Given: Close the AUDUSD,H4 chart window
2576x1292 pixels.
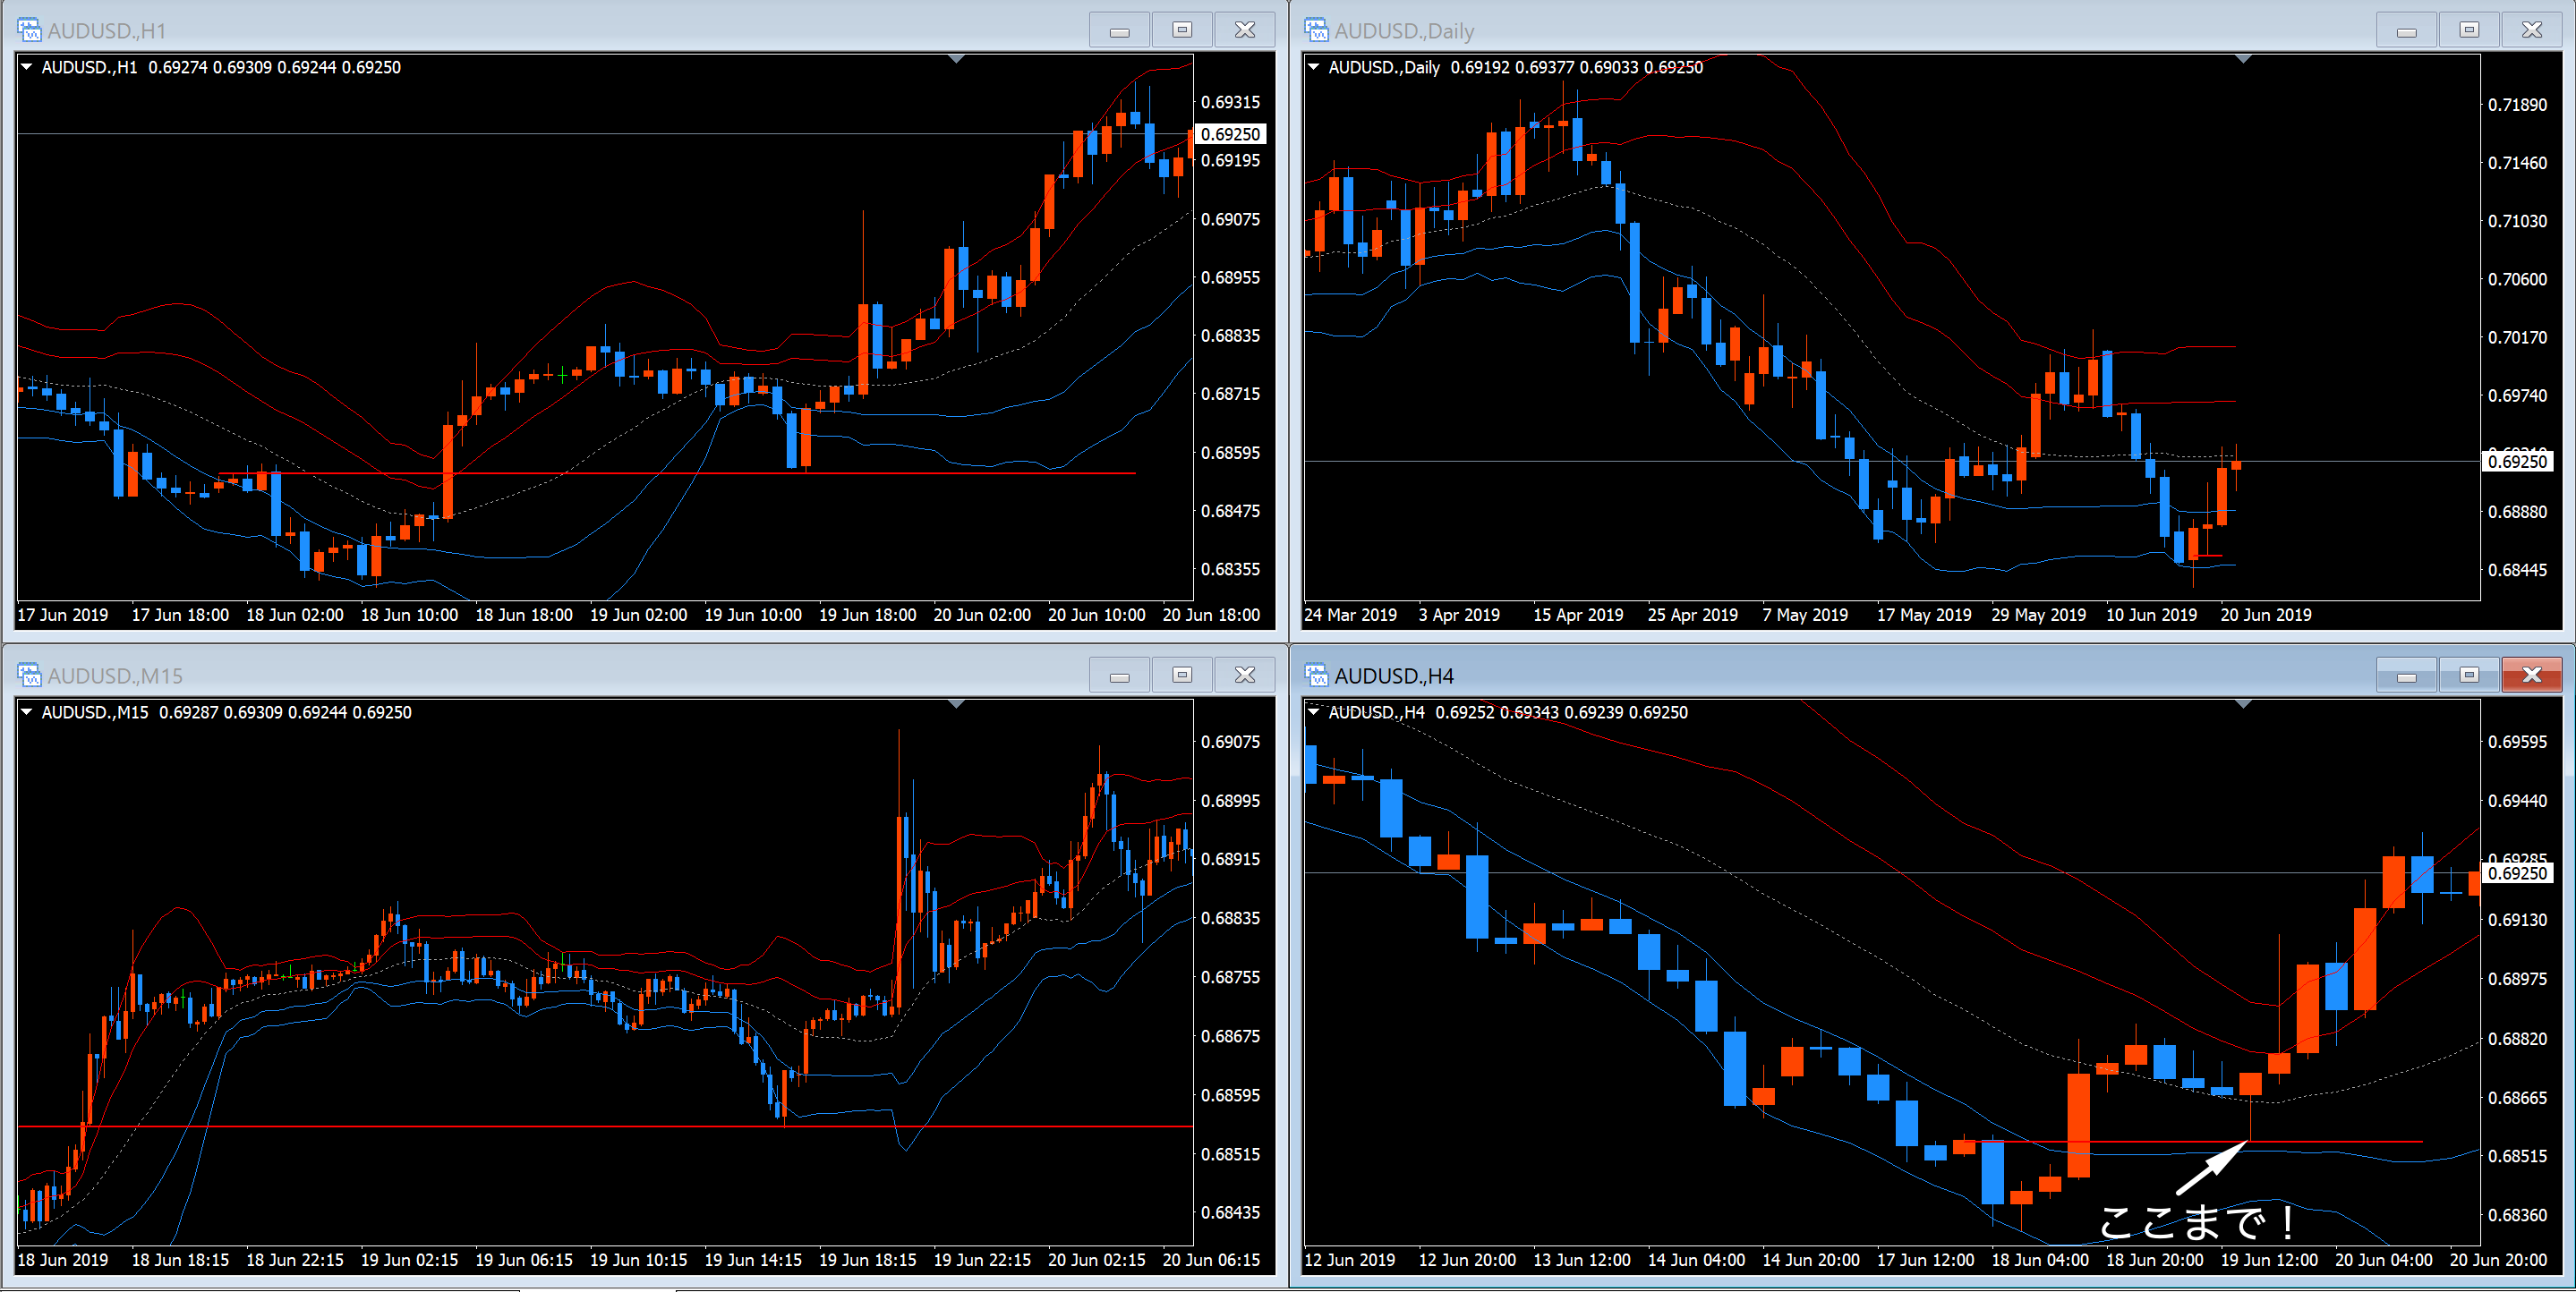Looking at the screenshot, I should 2531,675.
